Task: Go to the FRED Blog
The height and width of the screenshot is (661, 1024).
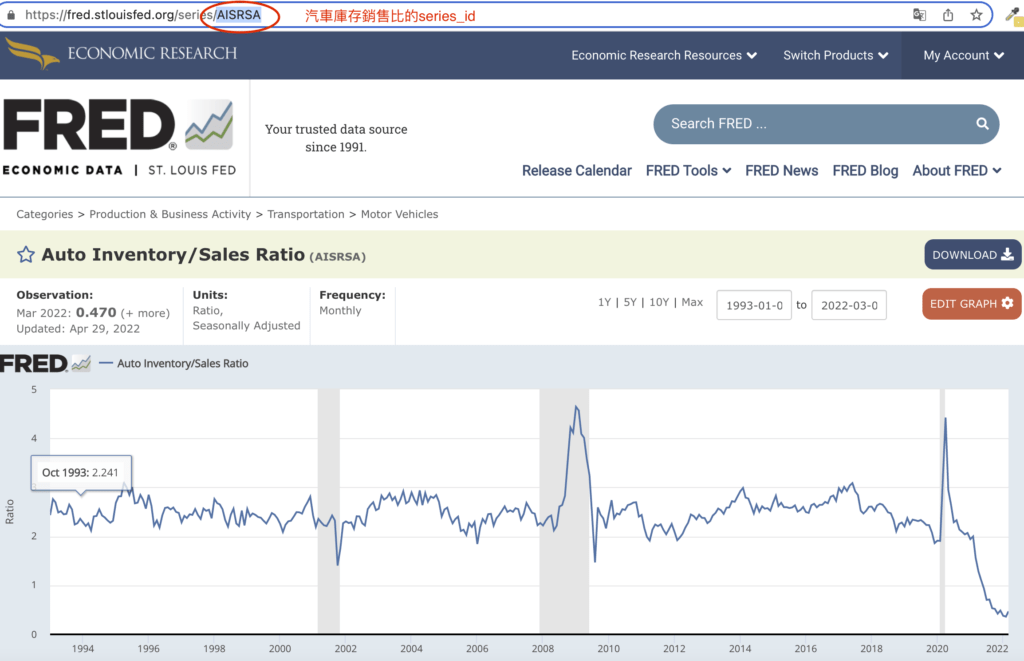Action: click(865, 171)
